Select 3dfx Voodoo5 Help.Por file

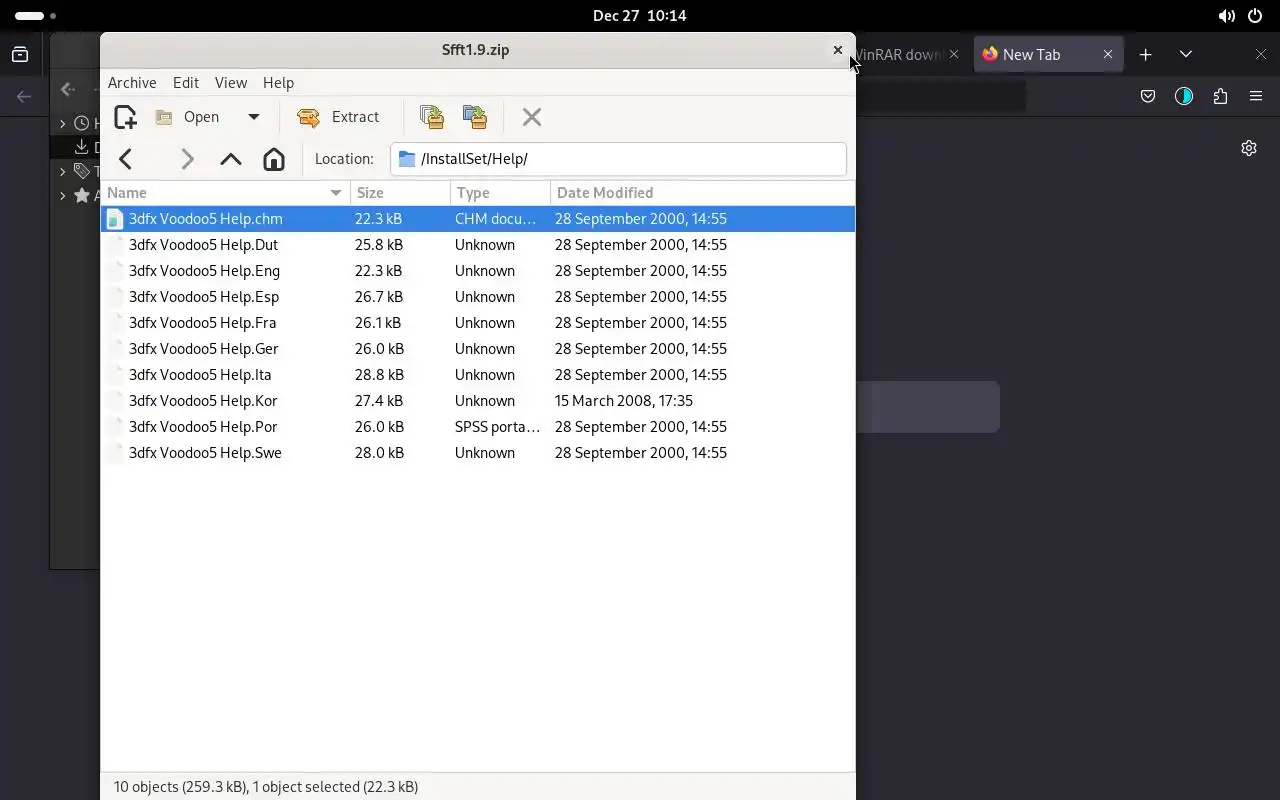coord(478,427)
